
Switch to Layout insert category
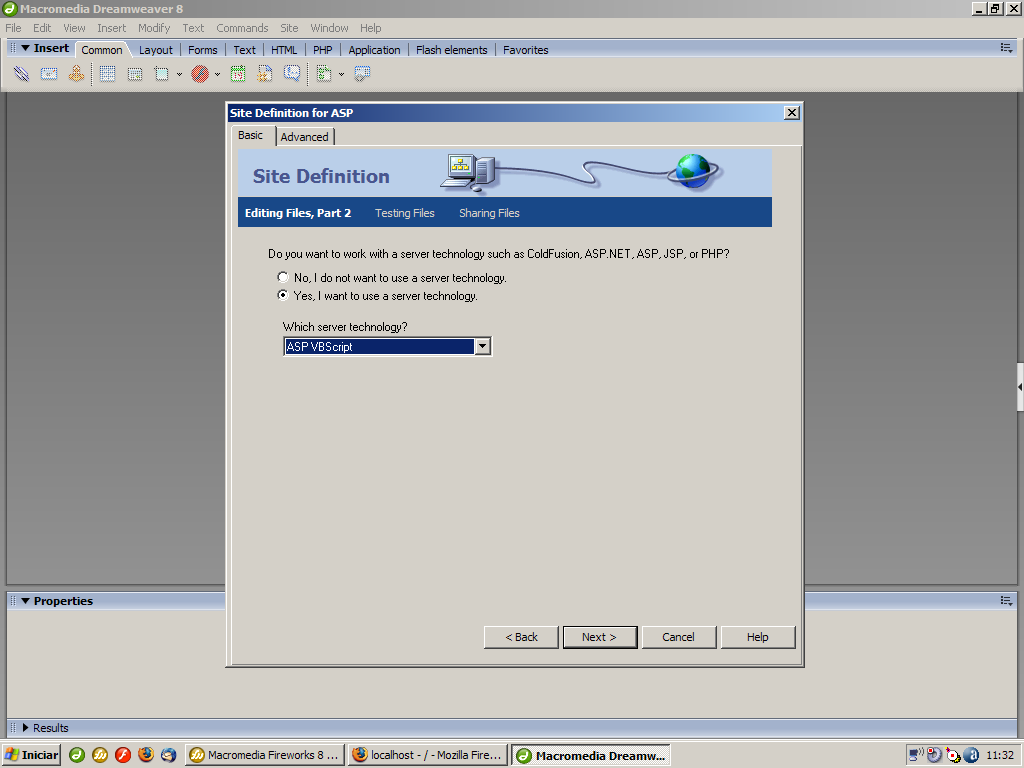tap(155, 50)
